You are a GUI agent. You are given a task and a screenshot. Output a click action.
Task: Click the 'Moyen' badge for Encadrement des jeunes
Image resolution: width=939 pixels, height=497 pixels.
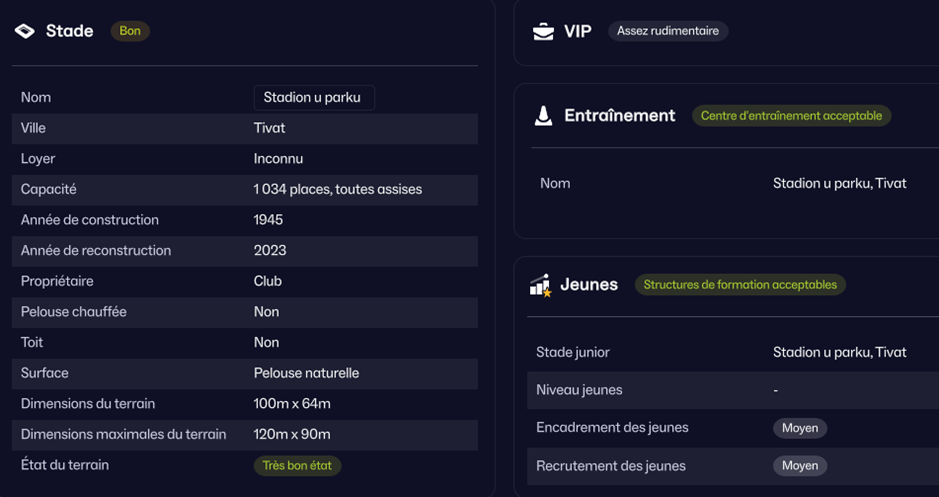800,428
